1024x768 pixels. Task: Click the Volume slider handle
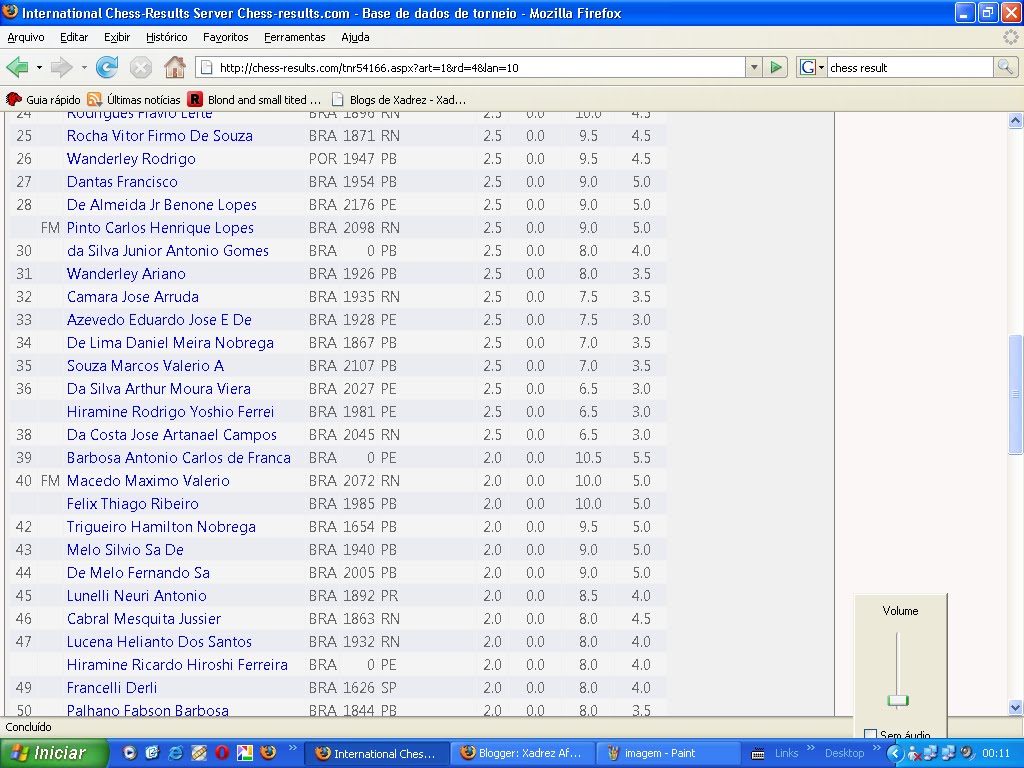click(x=898, y=701)
